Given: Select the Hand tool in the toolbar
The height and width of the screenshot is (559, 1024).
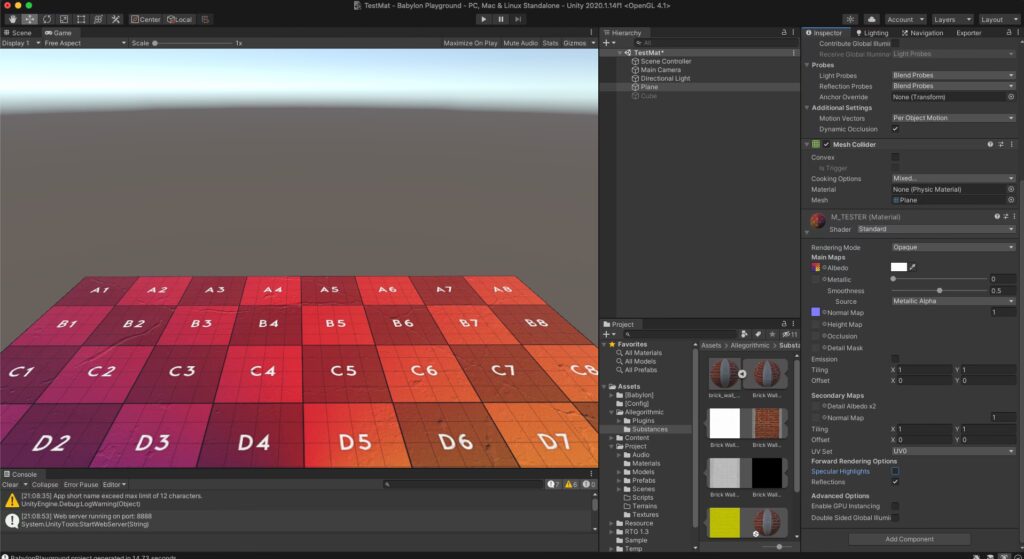Looking at the screenshot, I should click(13, 19).
